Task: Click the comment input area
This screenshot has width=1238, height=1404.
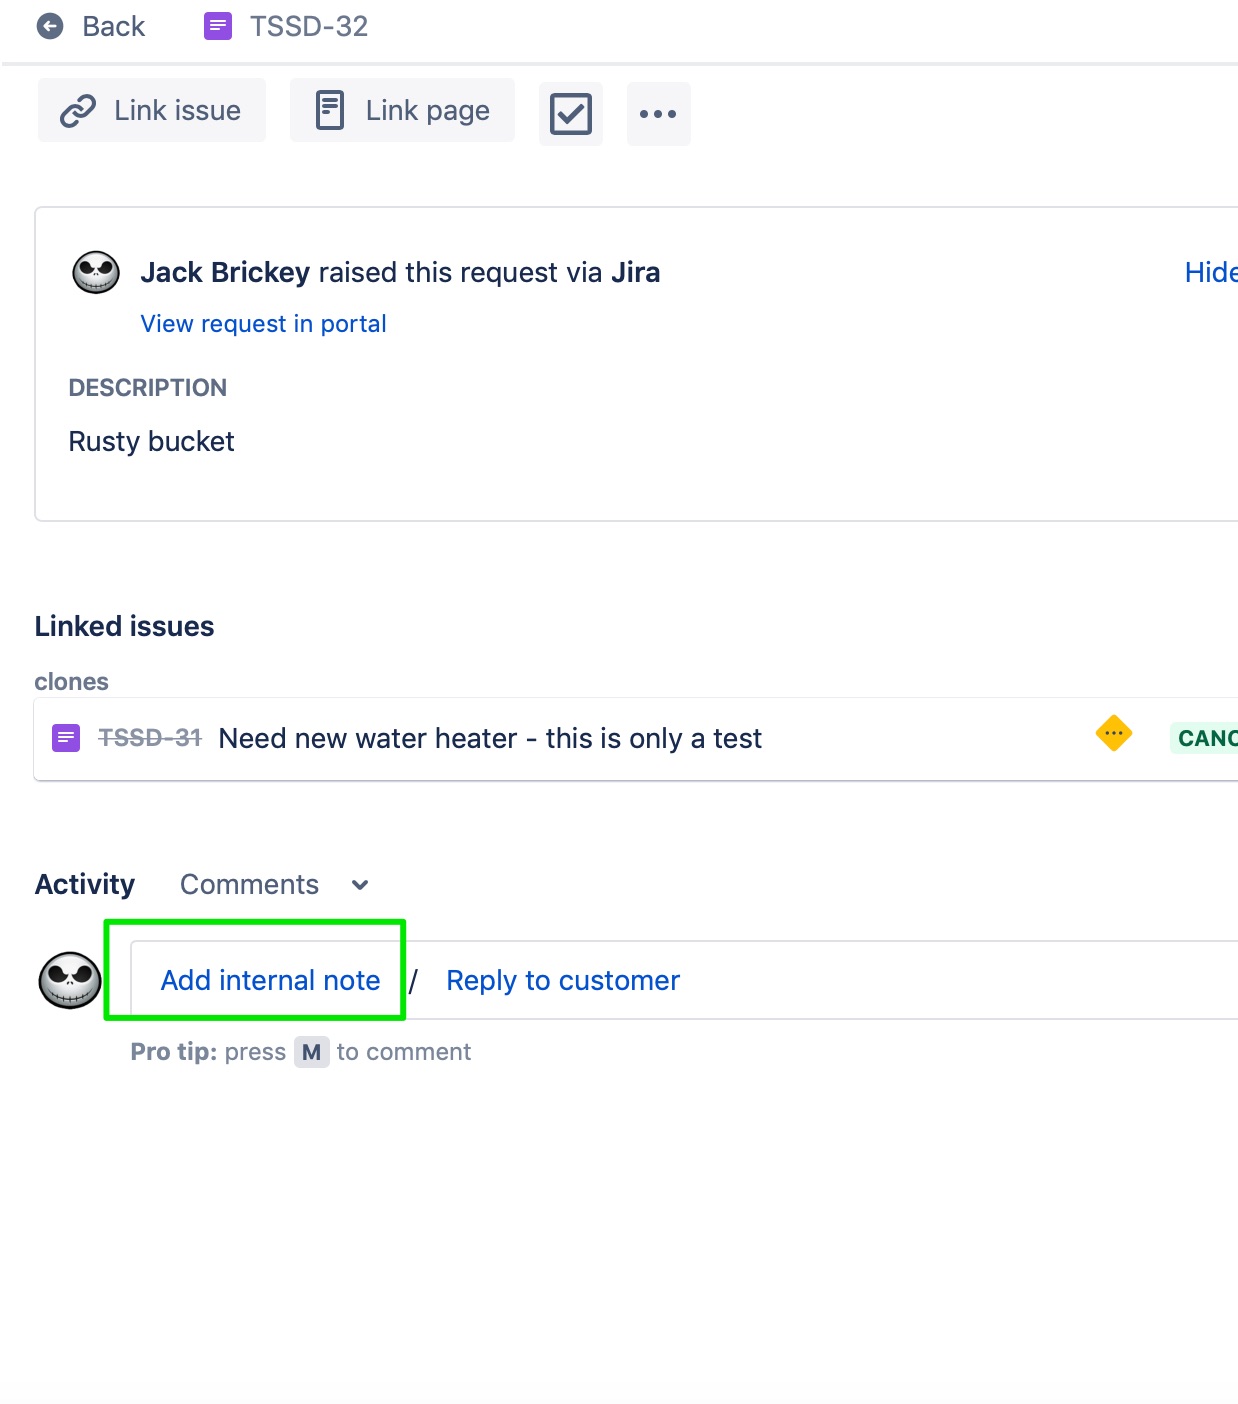Action: tap(700, 980)
